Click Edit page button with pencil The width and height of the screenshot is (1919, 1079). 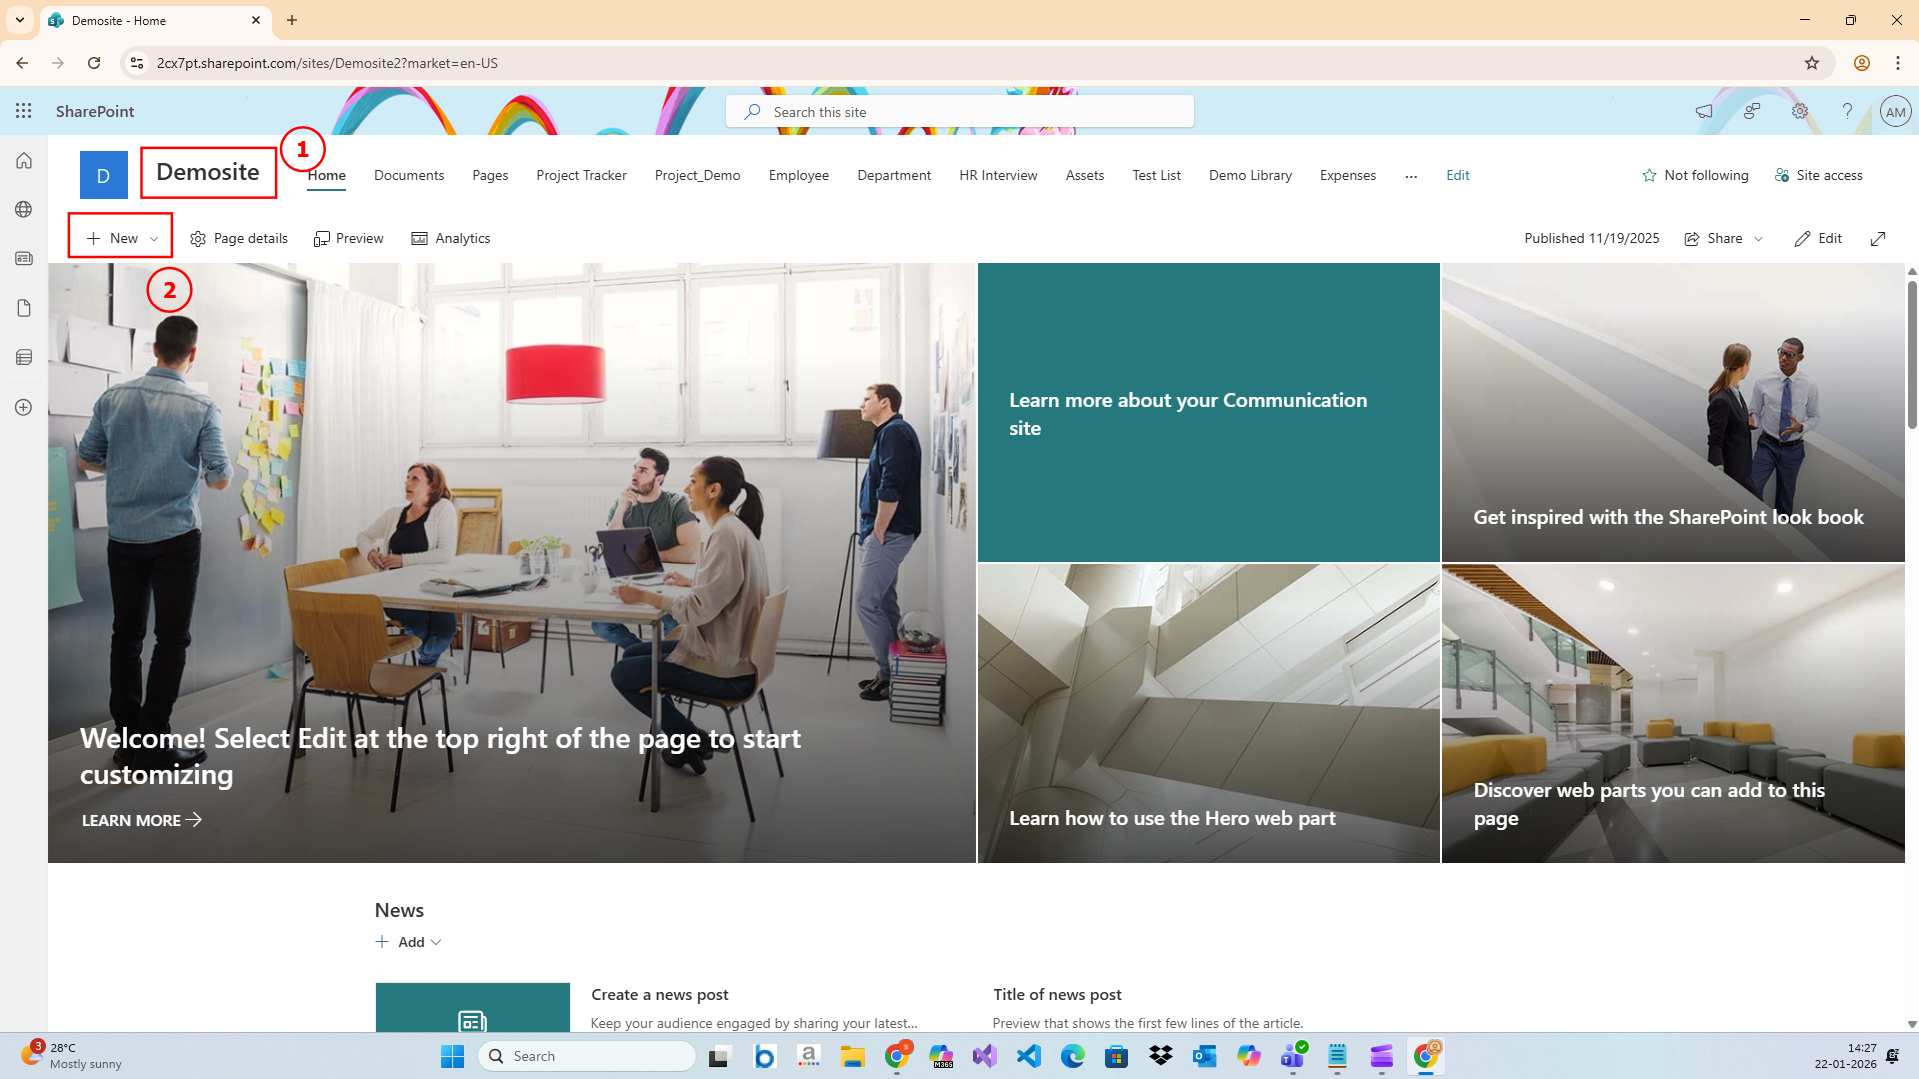(1818, 238)
